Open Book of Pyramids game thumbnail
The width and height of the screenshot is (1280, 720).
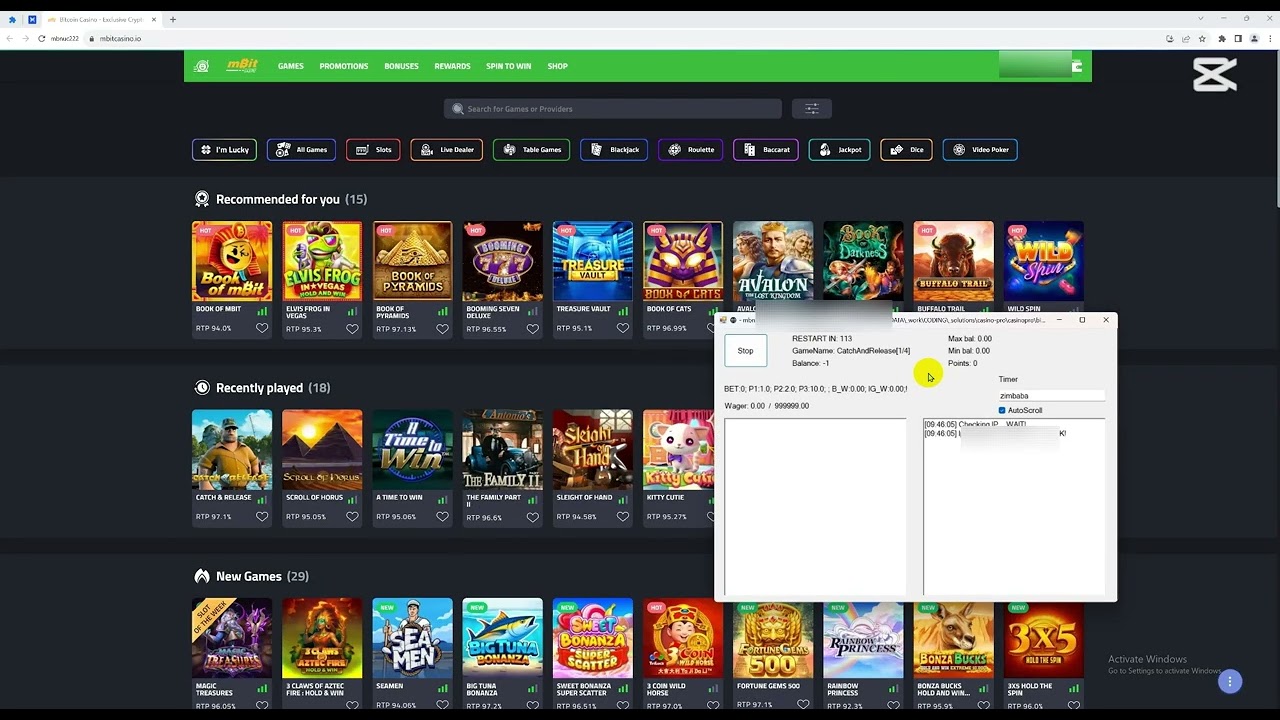pyautogui.click(x=412, y=261)
